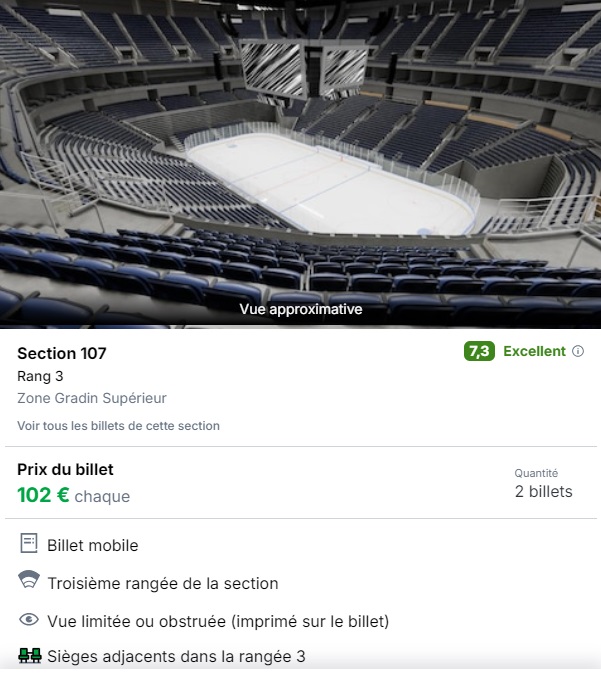
Task: Click the Excellent rating label
Action: (534, 351)
